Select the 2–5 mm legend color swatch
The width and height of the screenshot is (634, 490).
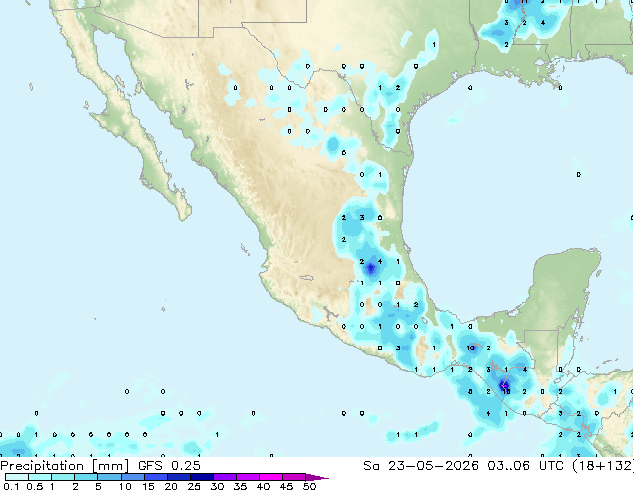pos(86,477)
